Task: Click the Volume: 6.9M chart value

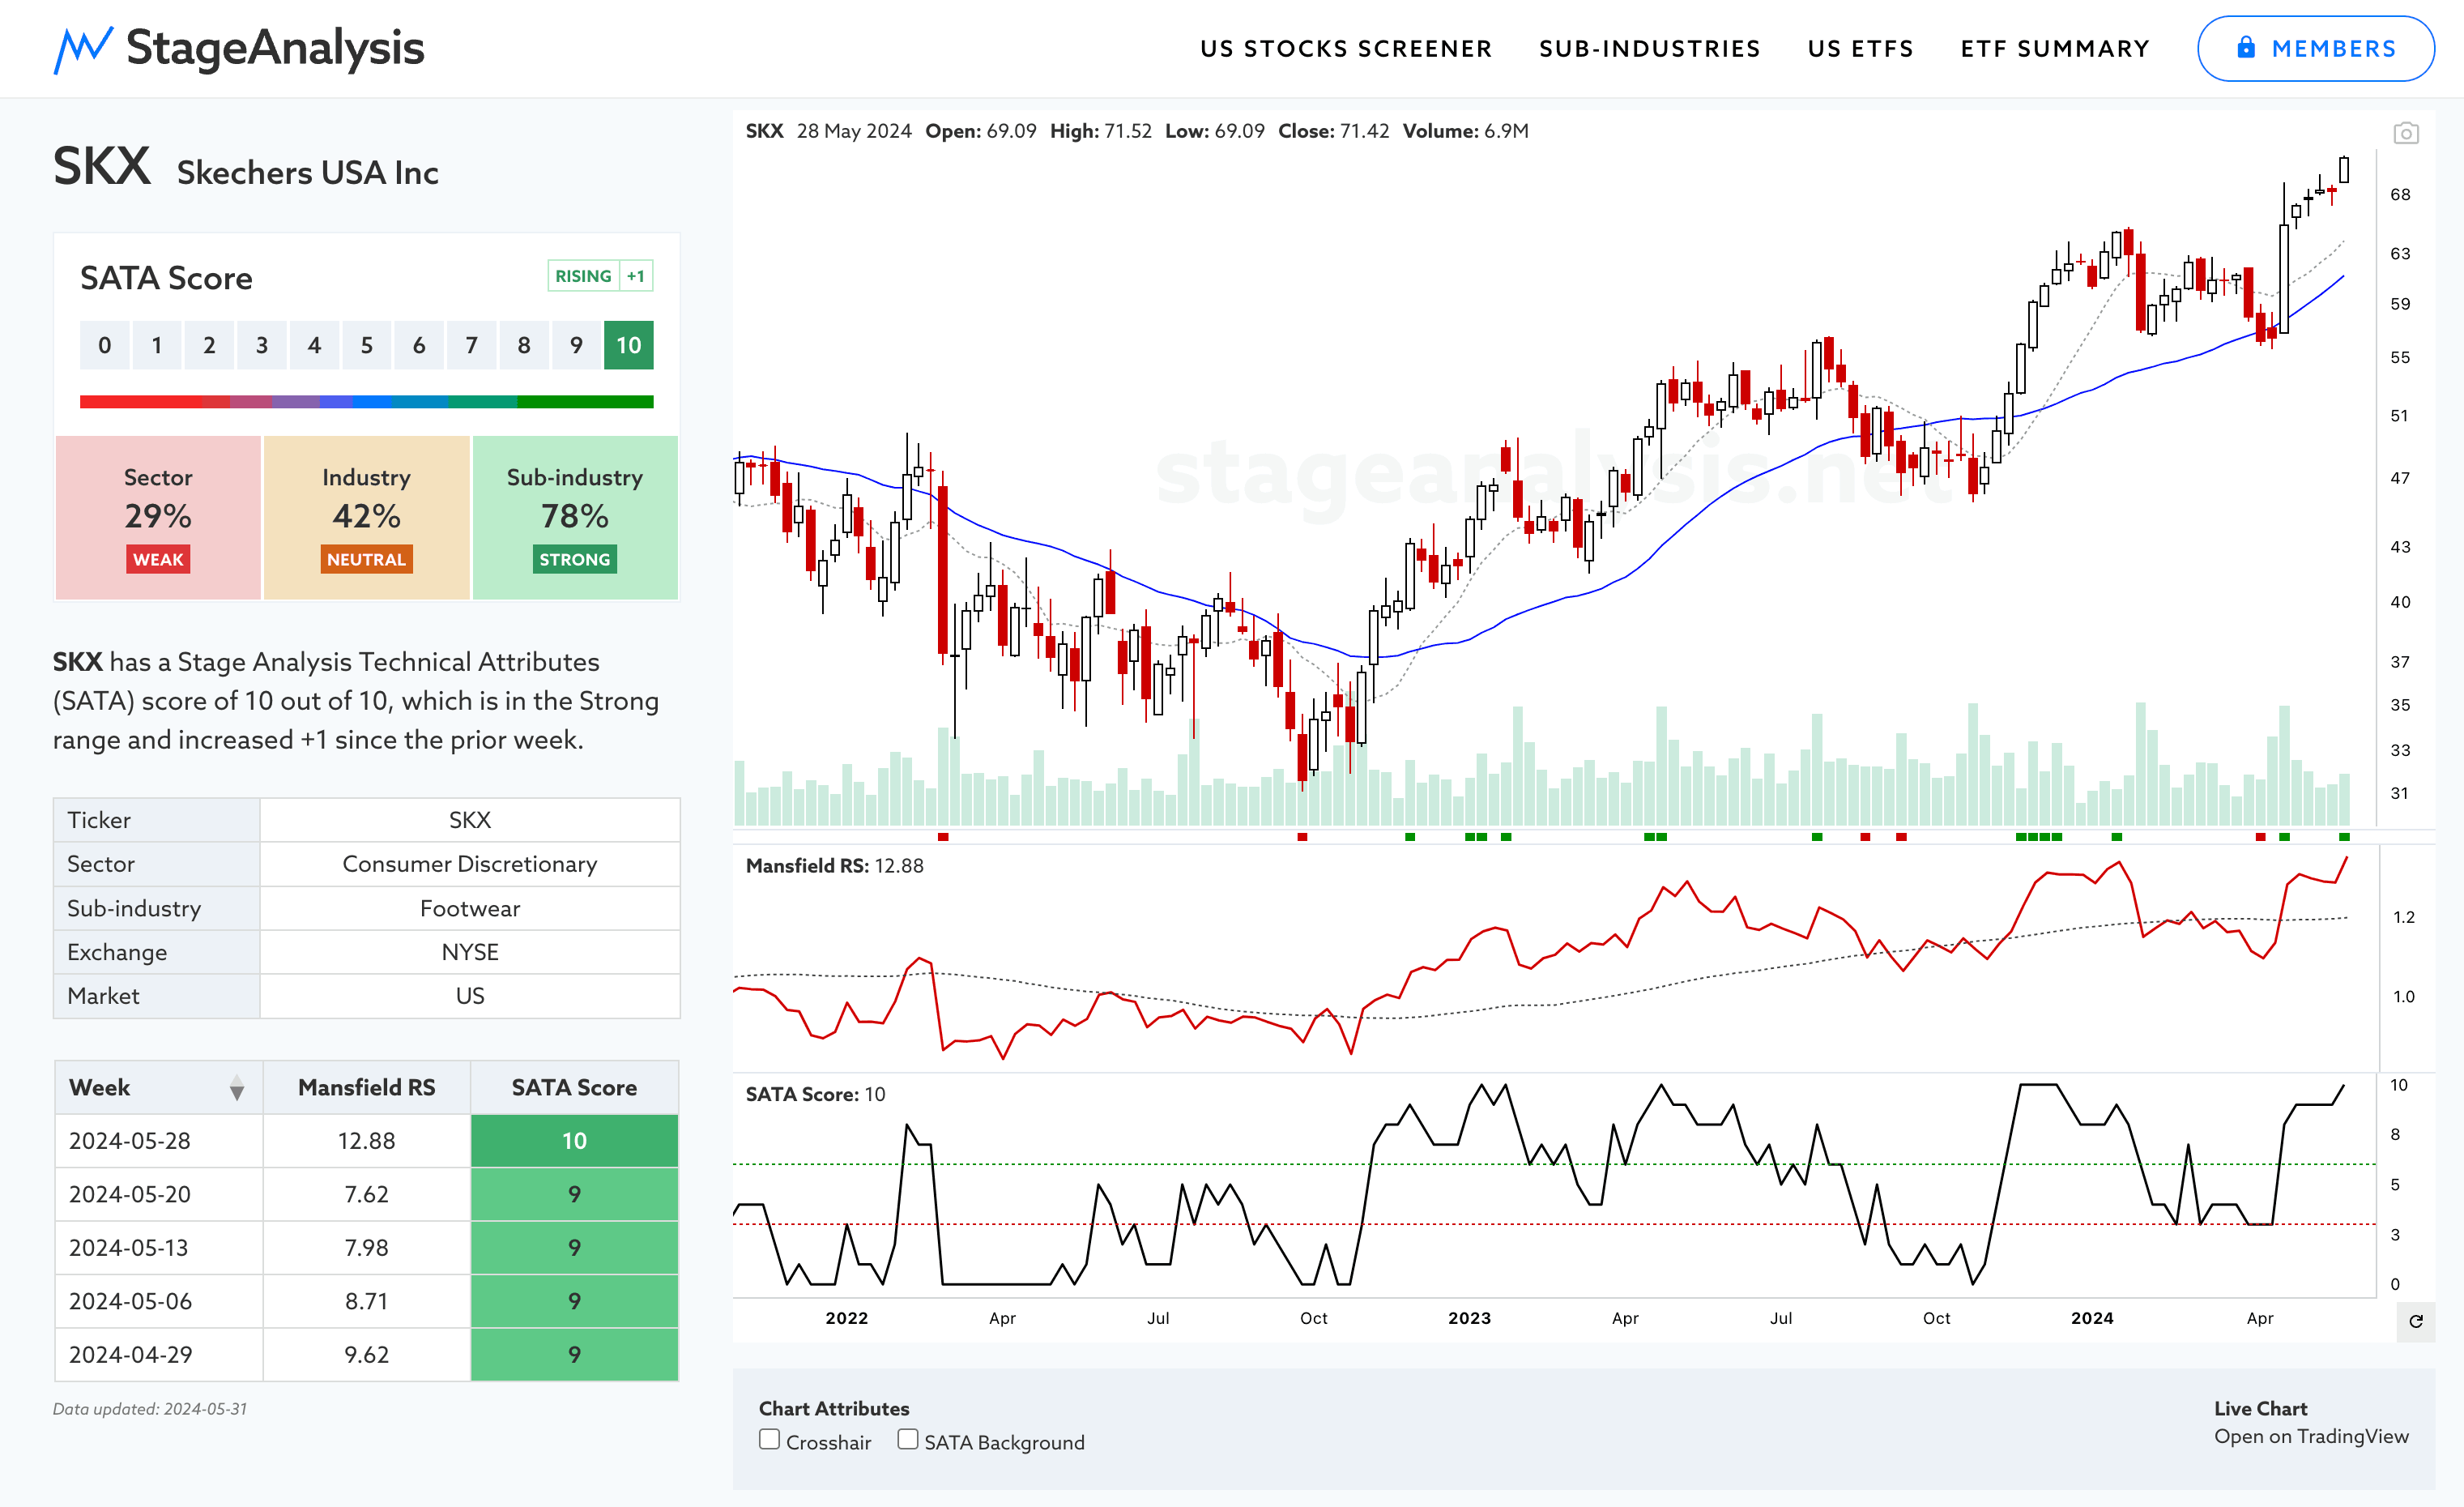Action: coord(1465,131)
